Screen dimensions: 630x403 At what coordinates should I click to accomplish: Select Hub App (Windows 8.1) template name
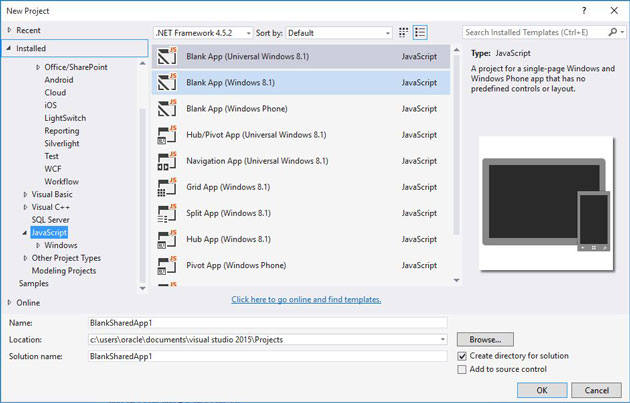[228, 239]
